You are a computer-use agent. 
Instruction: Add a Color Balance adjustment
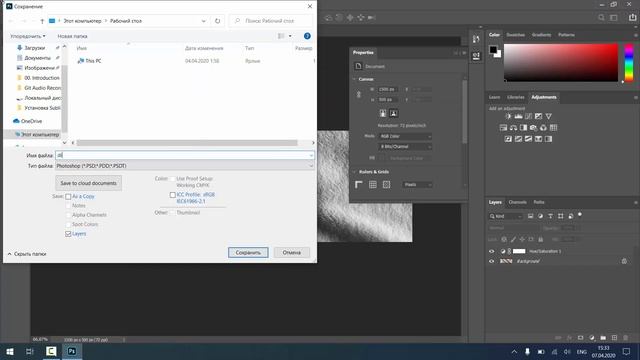click(x=513, y=128)
